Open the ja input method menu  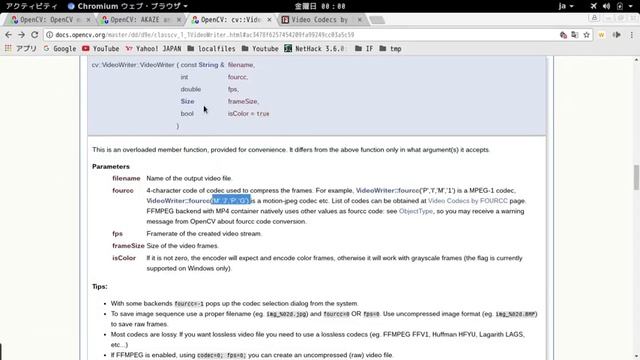[566, 6]
